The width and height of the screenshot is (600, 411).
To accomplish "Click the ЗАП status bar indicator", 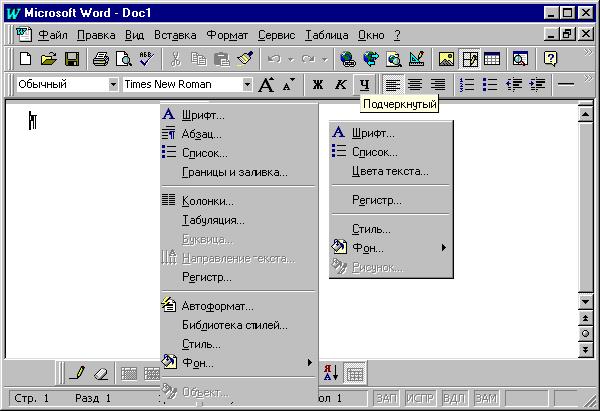I will (x=386, y=398).
